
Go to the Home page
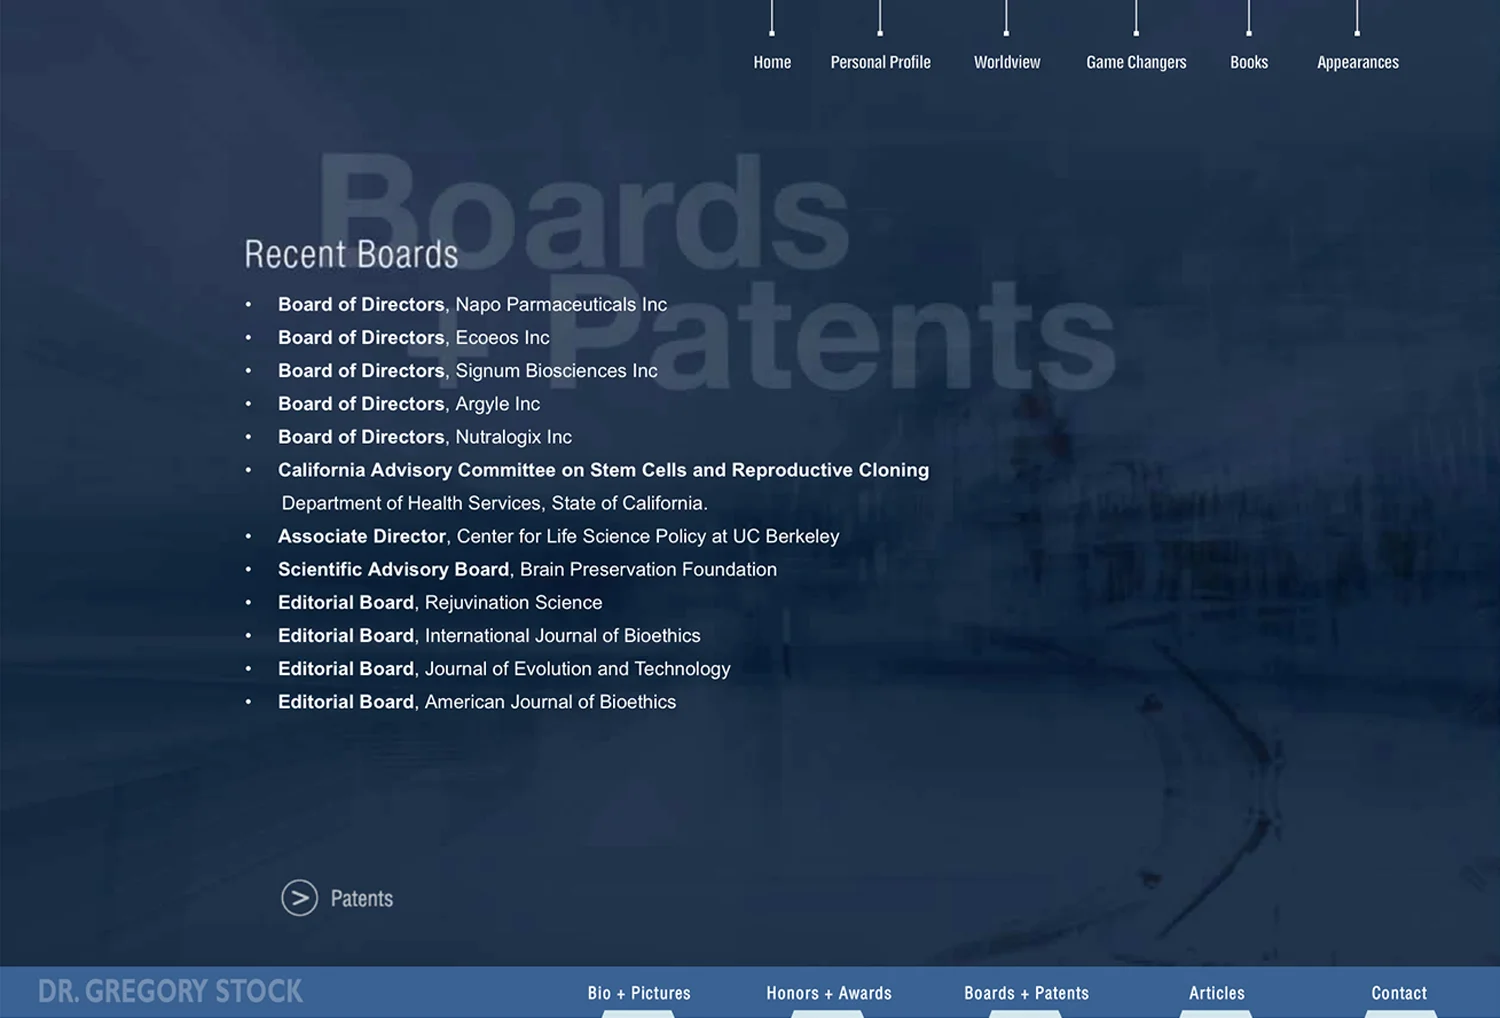(772, 62)
